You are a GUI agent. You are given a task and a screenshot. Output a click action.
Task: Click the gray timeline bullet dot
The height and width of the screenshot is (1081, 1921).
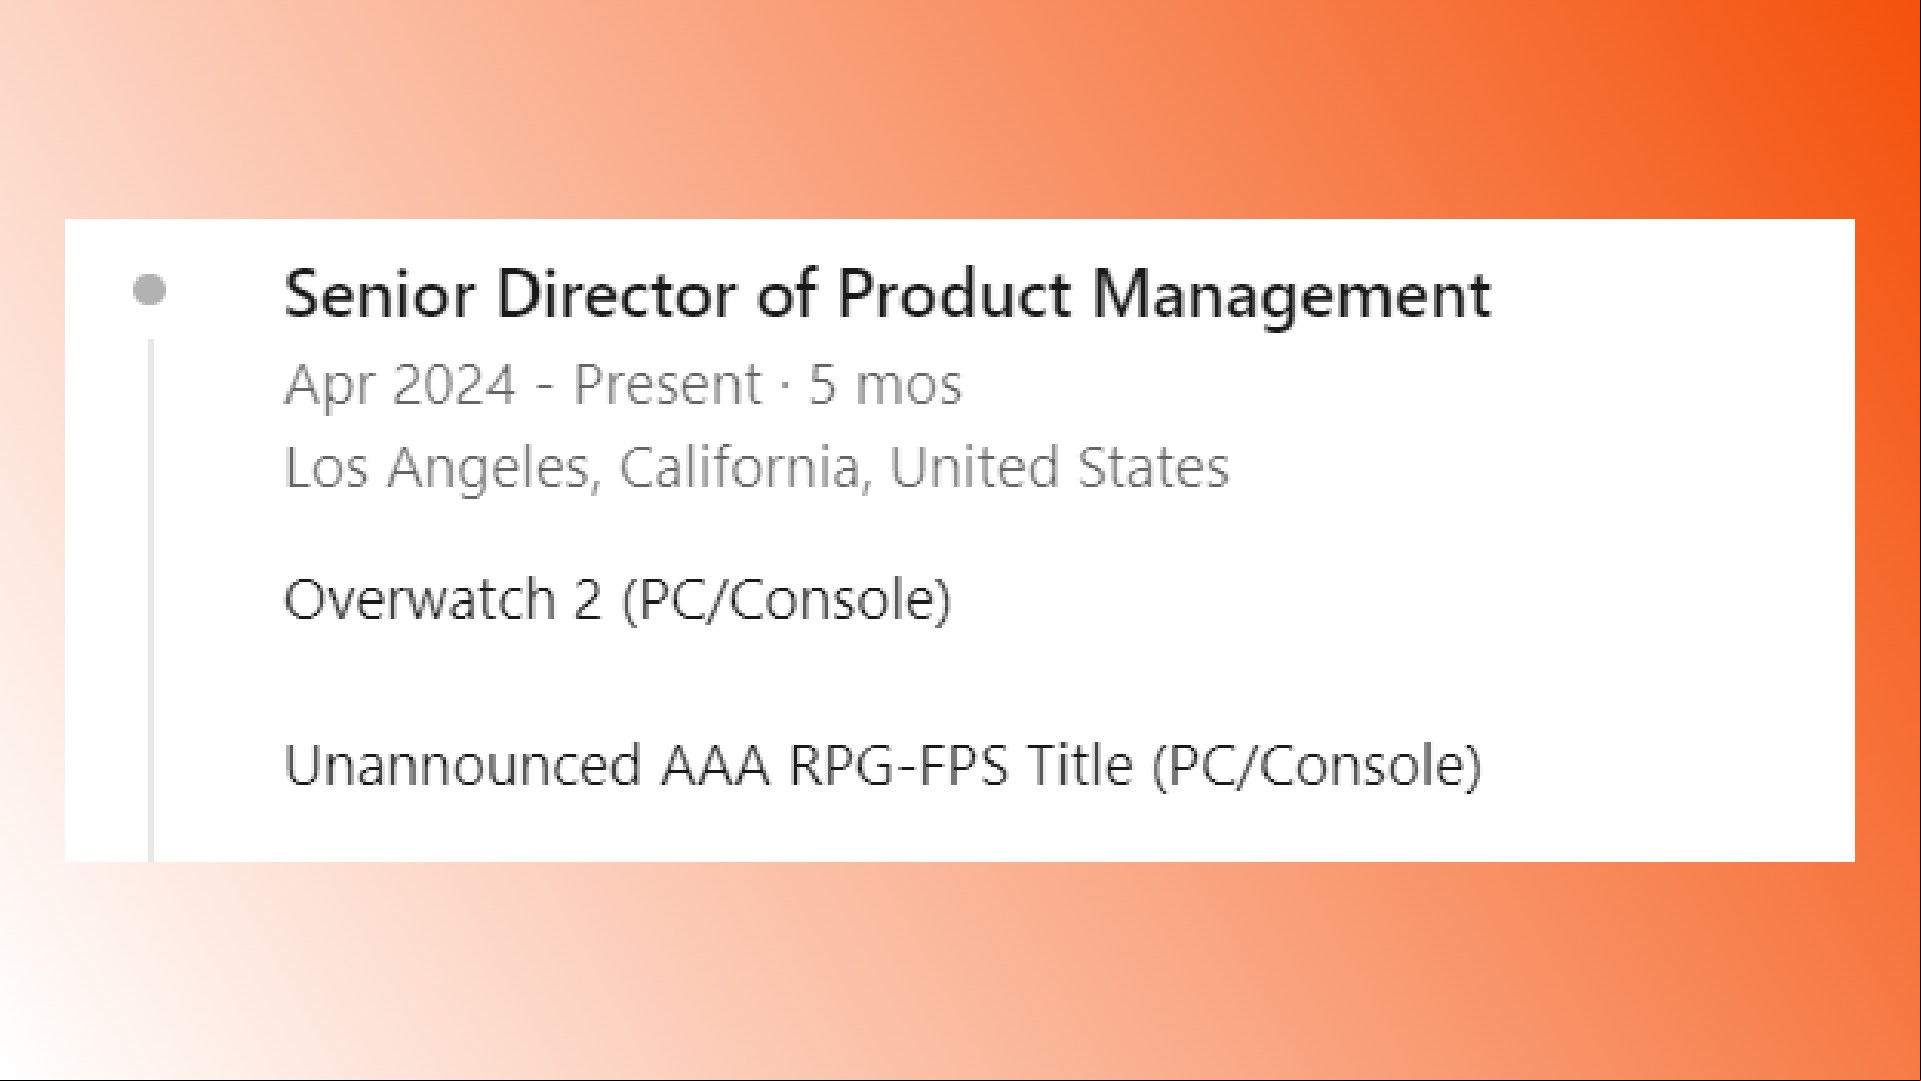(150, 290)
